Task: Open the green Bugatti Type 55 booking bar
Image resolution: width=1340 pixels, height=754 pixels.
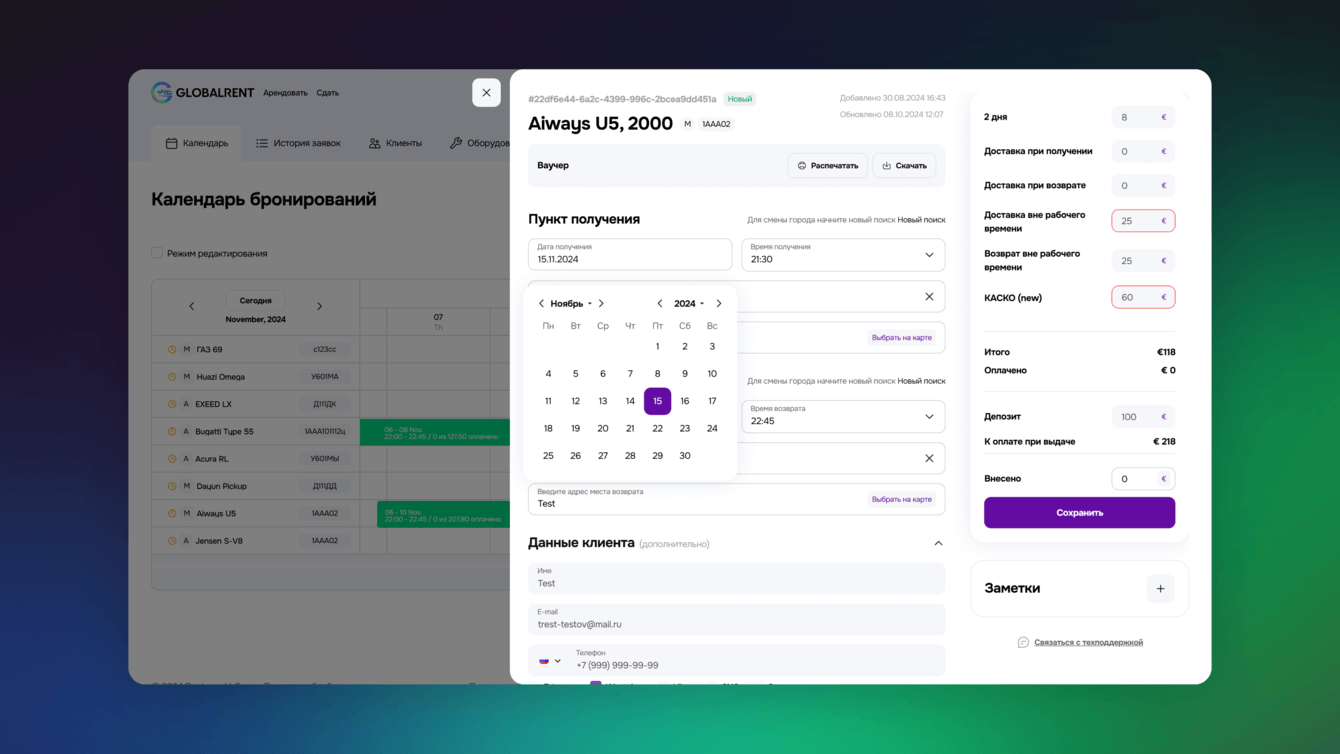Action: pos(435,432)
